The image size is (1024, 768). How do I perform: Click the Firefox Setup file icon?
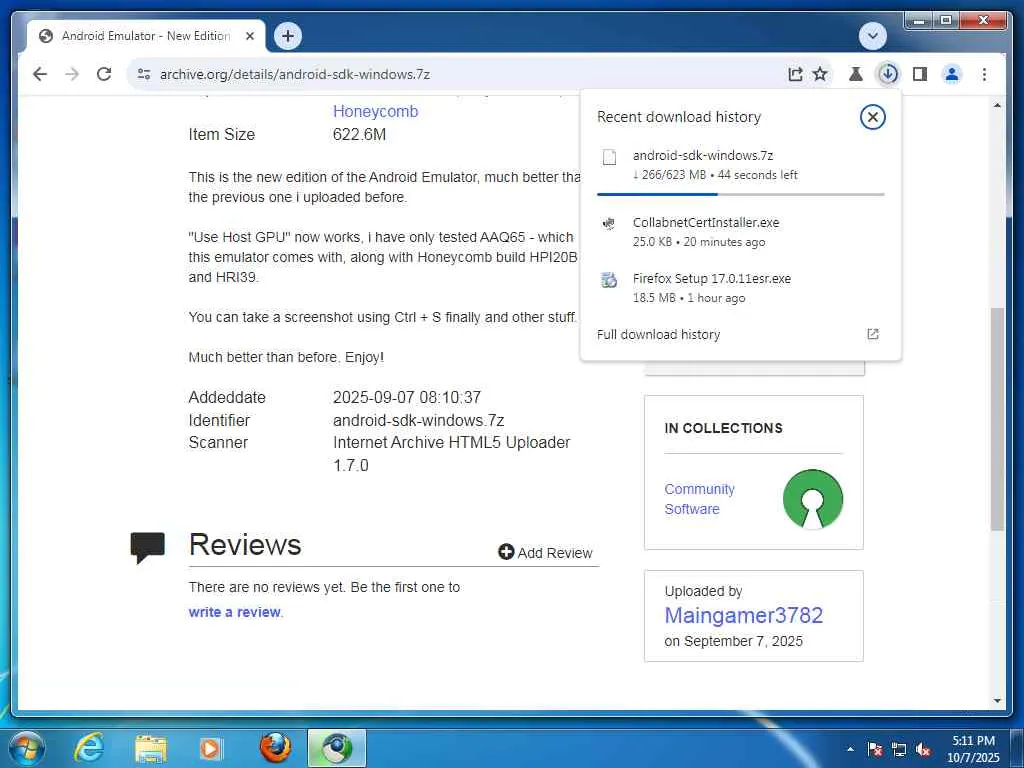point(609,280)
